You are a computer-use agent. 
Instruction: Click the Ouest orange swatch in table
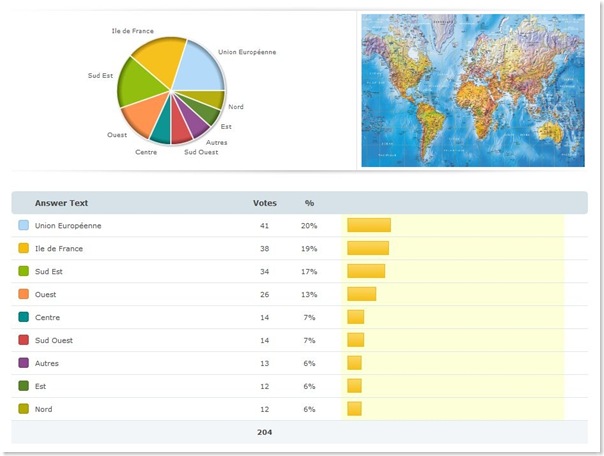[23, 294]
